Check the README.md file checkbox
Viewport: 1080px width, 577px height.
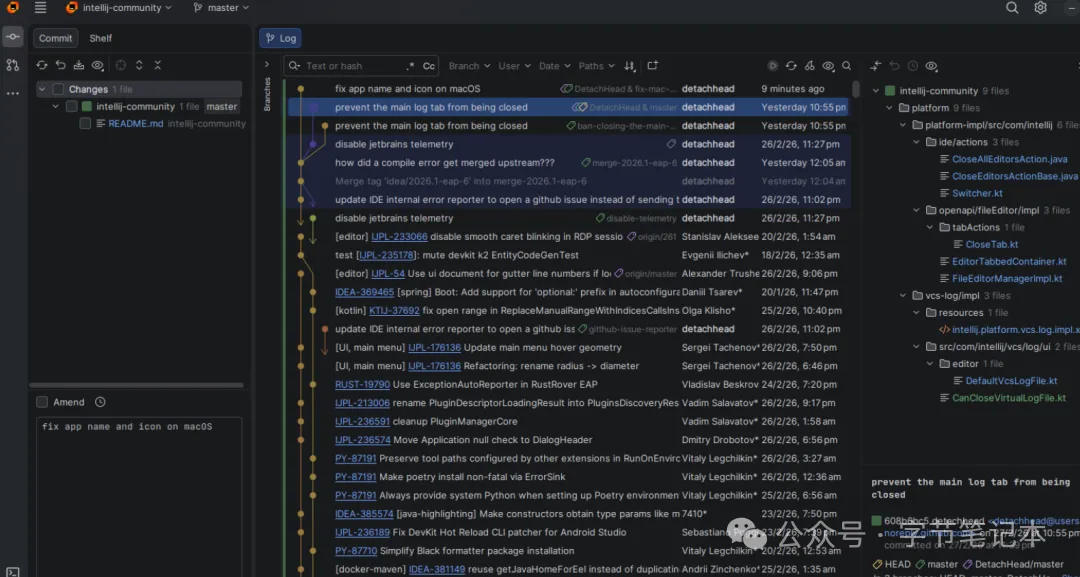point(85,124)
